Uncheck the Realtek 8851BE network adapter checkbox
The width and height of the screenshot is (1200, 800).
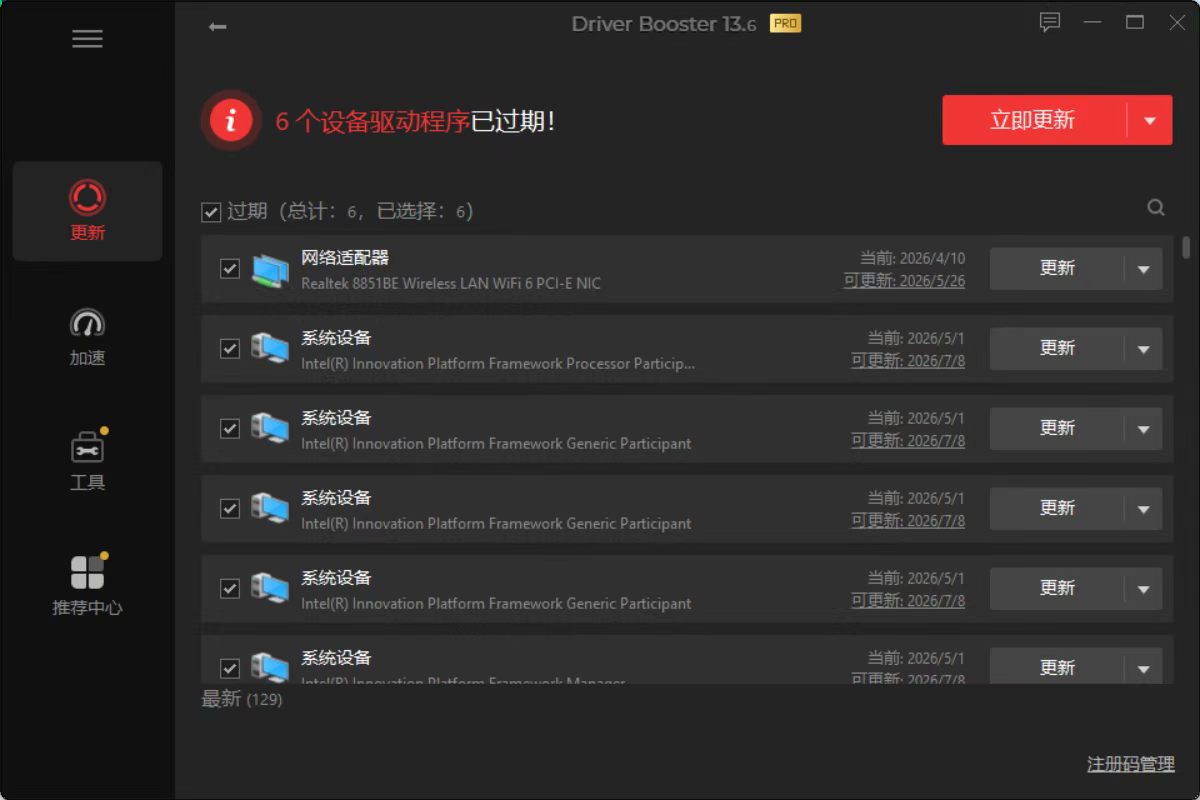point(230,268)
